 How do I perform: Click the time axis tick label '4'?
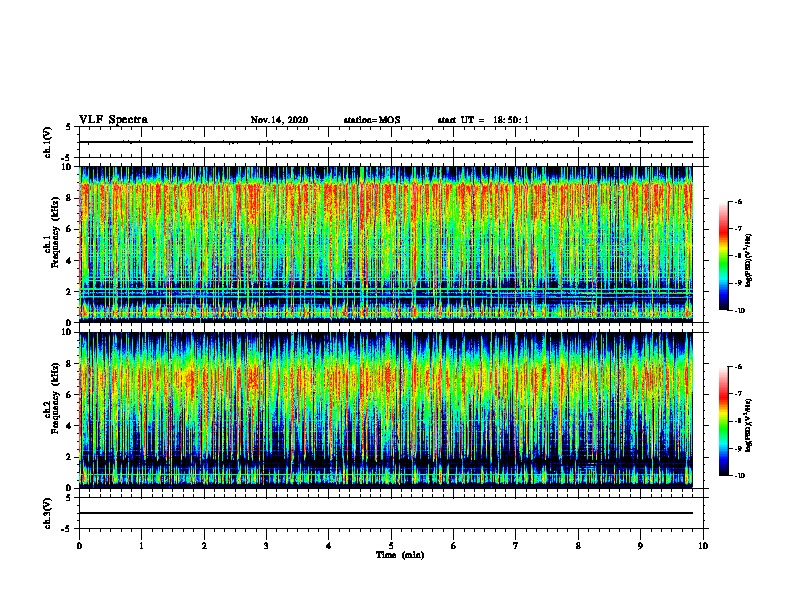point(329,545)
